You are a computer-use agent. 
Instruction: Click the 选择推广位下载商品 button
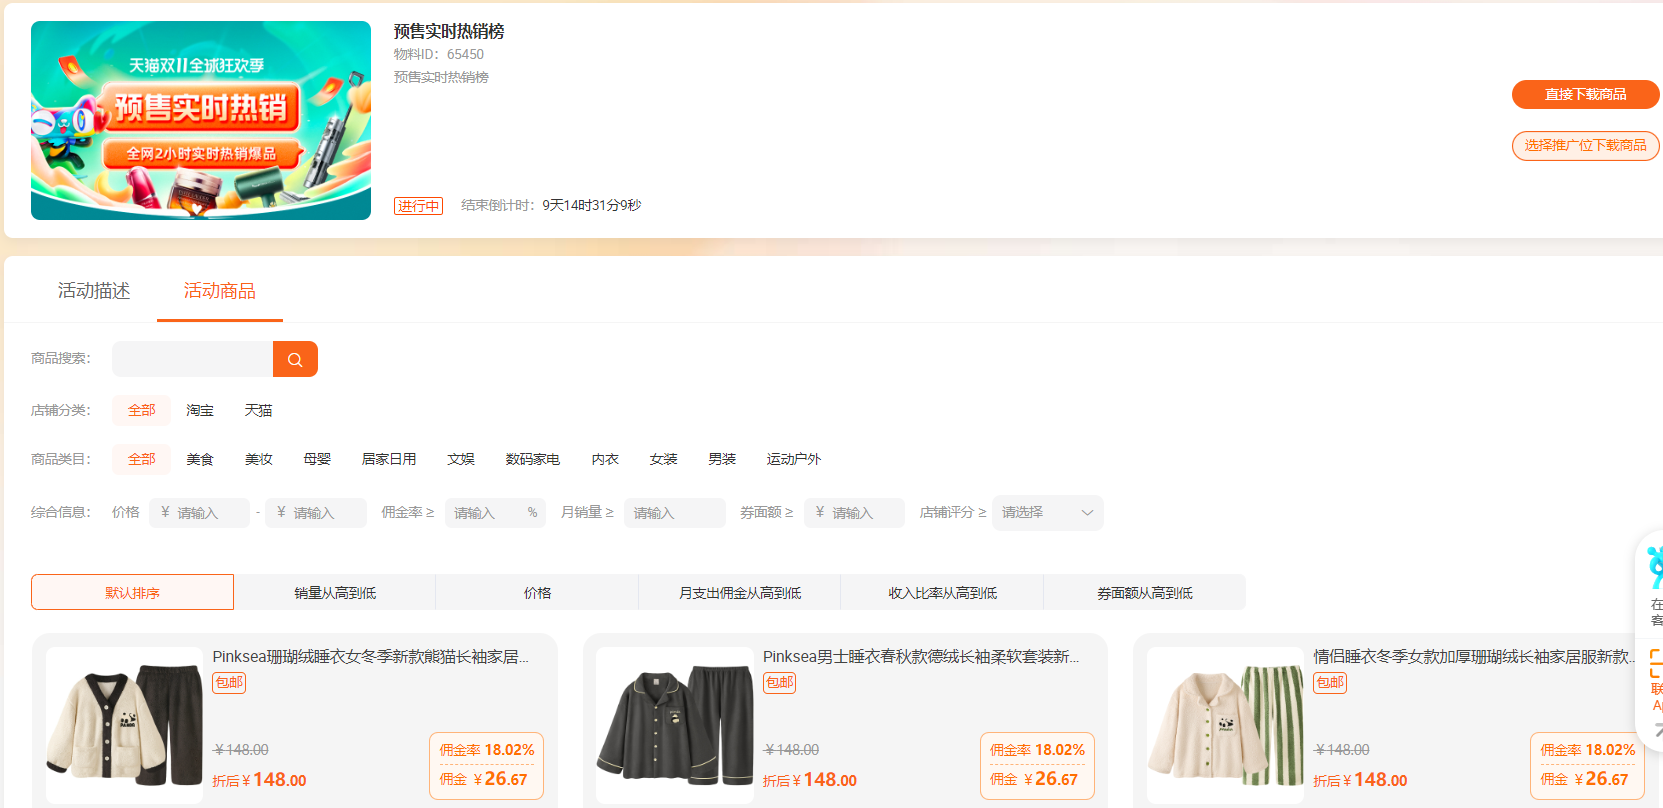tap(1585, 146)
